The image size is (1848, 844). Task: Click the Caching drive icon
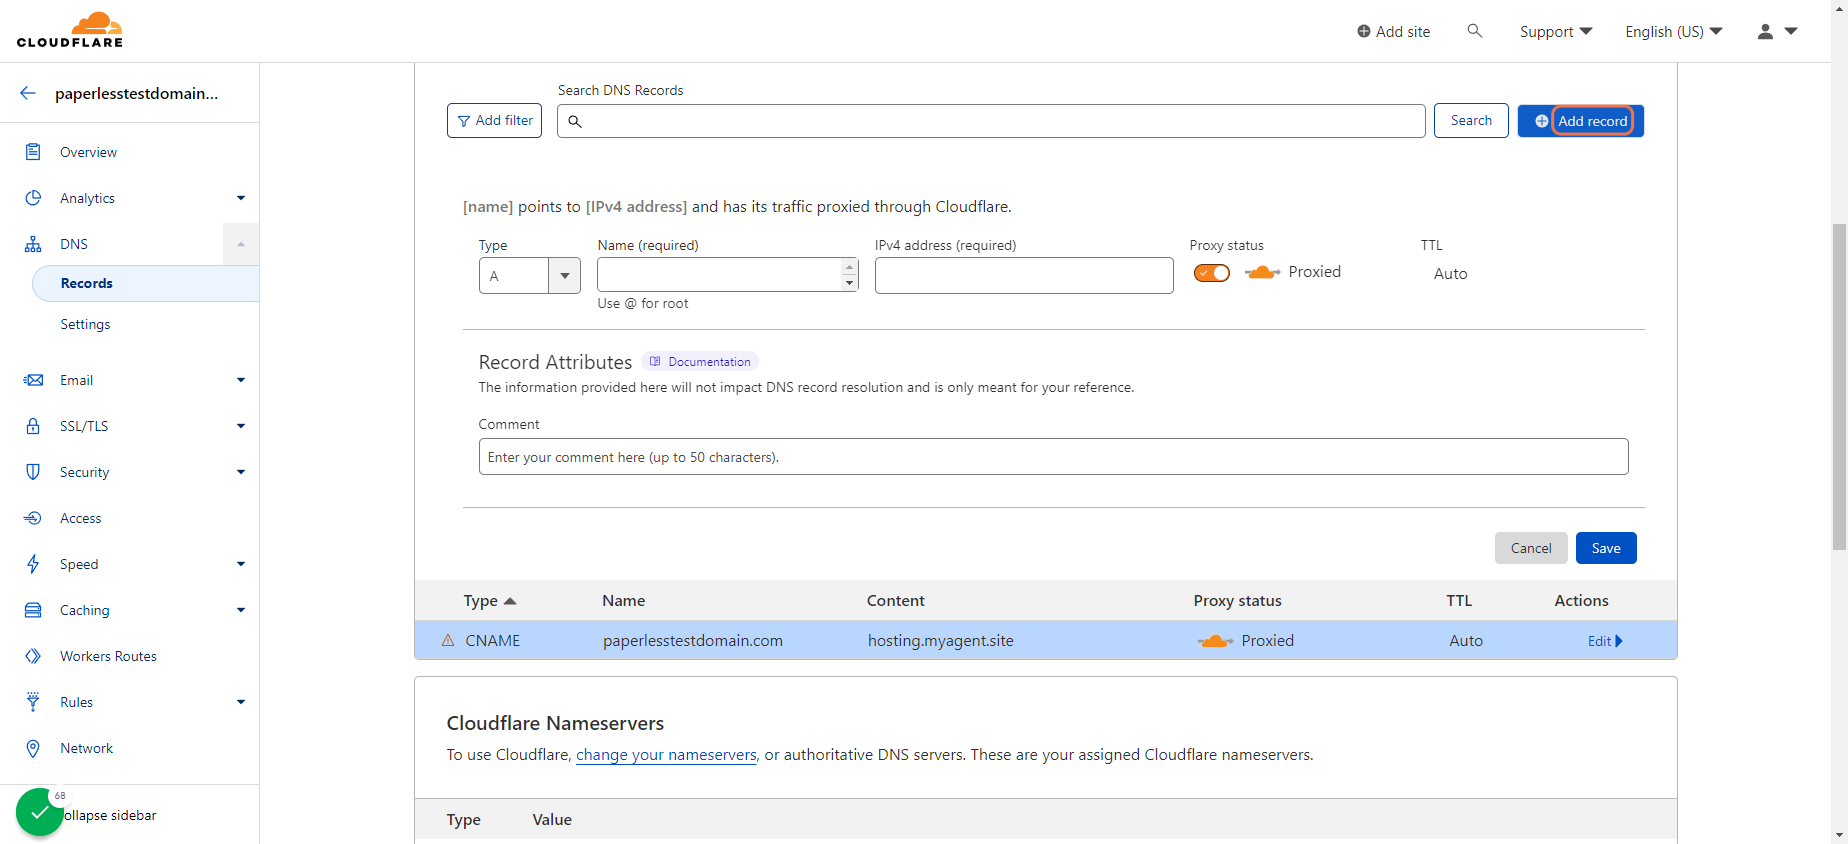click(x=33, y=610)
